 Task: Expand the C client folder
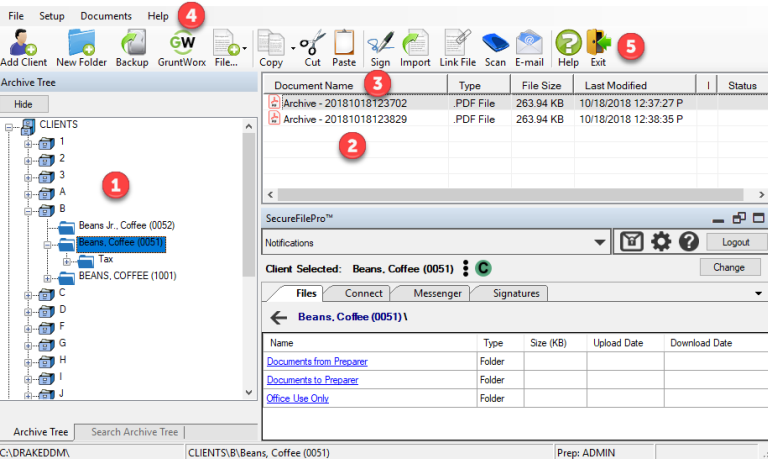click(29, 293)
